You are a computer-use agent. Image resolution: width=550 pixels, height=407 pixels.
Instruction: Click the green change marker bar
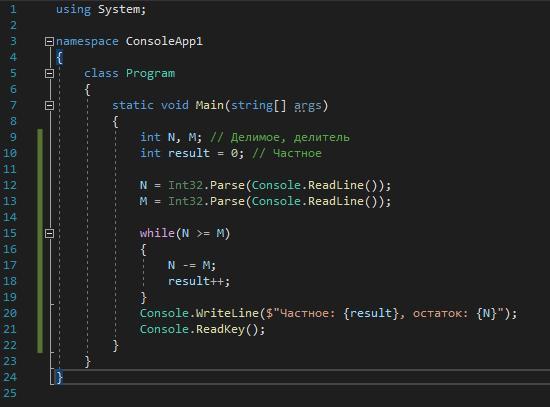click(x=40, y=241)
